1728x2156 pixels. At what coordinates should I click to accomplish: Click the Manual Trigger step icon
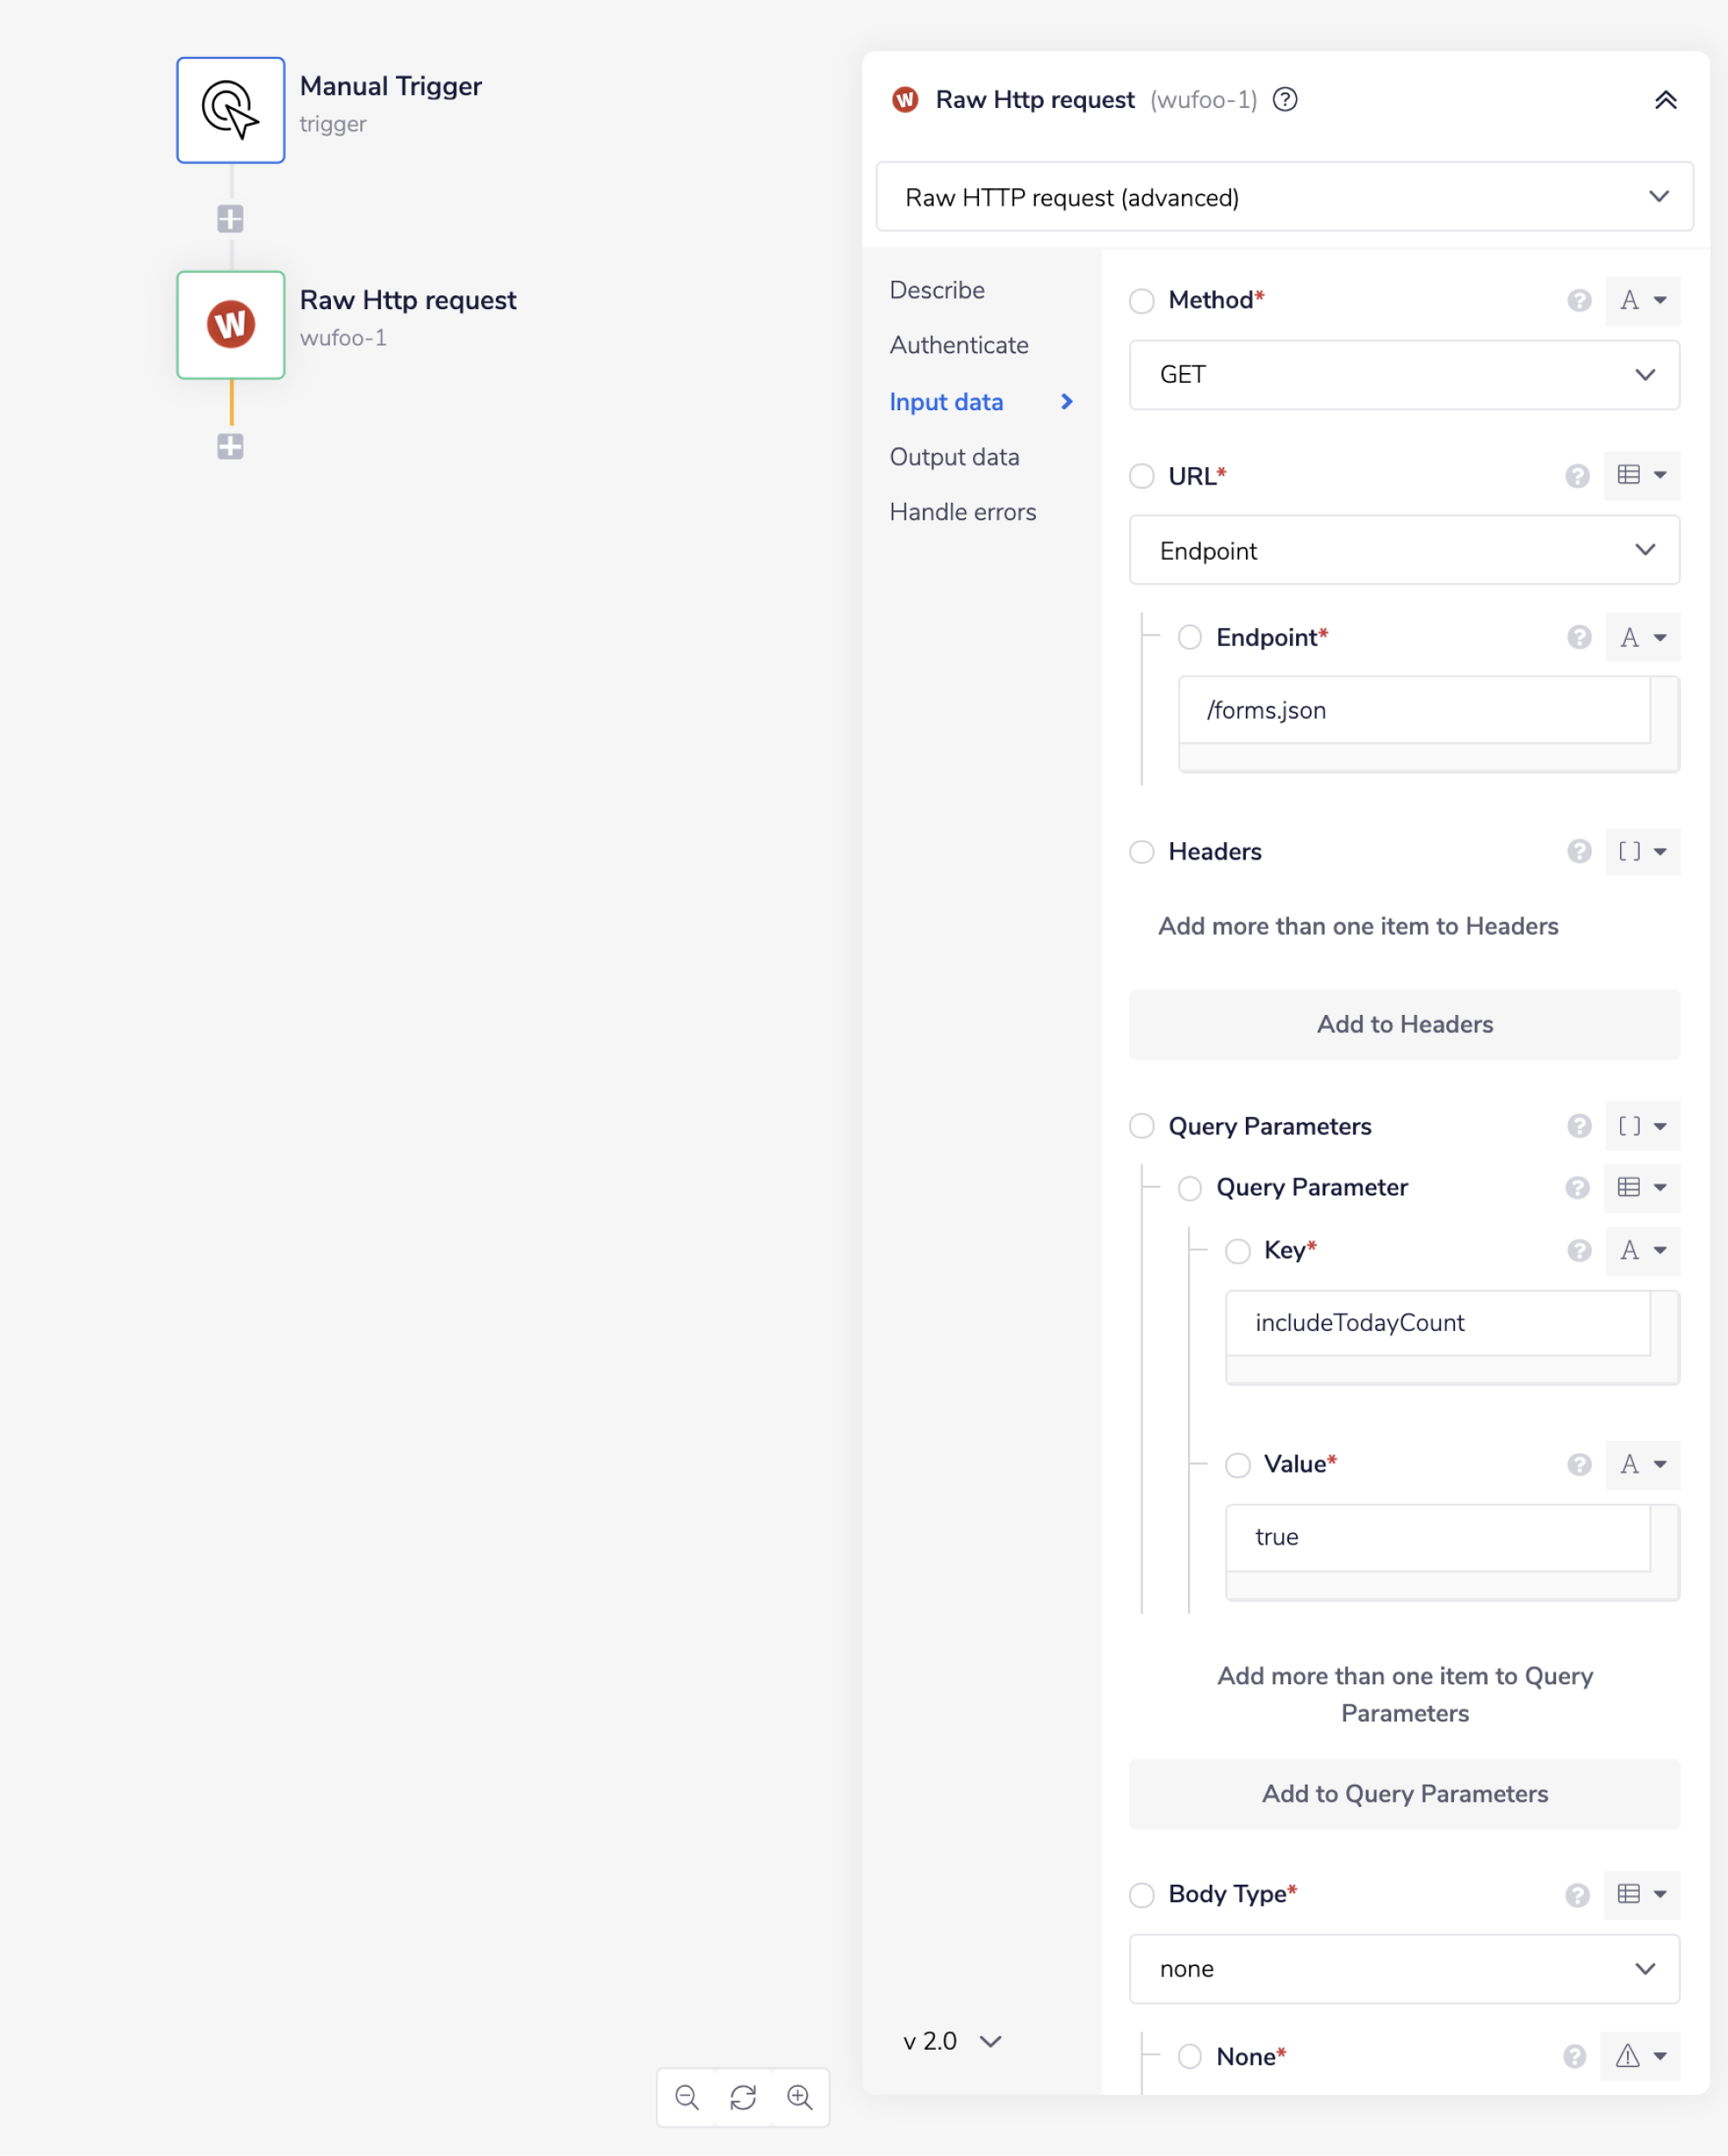click(x=231, y=110)
